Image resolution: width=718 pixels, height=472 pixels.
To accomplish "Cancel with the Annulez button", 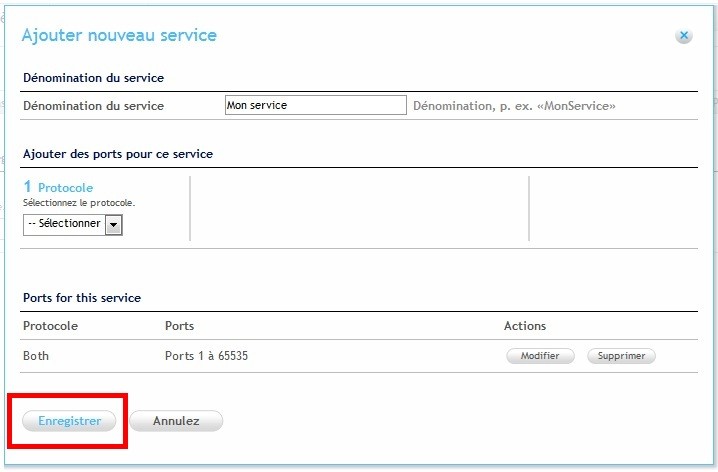I will click(176, 421).
